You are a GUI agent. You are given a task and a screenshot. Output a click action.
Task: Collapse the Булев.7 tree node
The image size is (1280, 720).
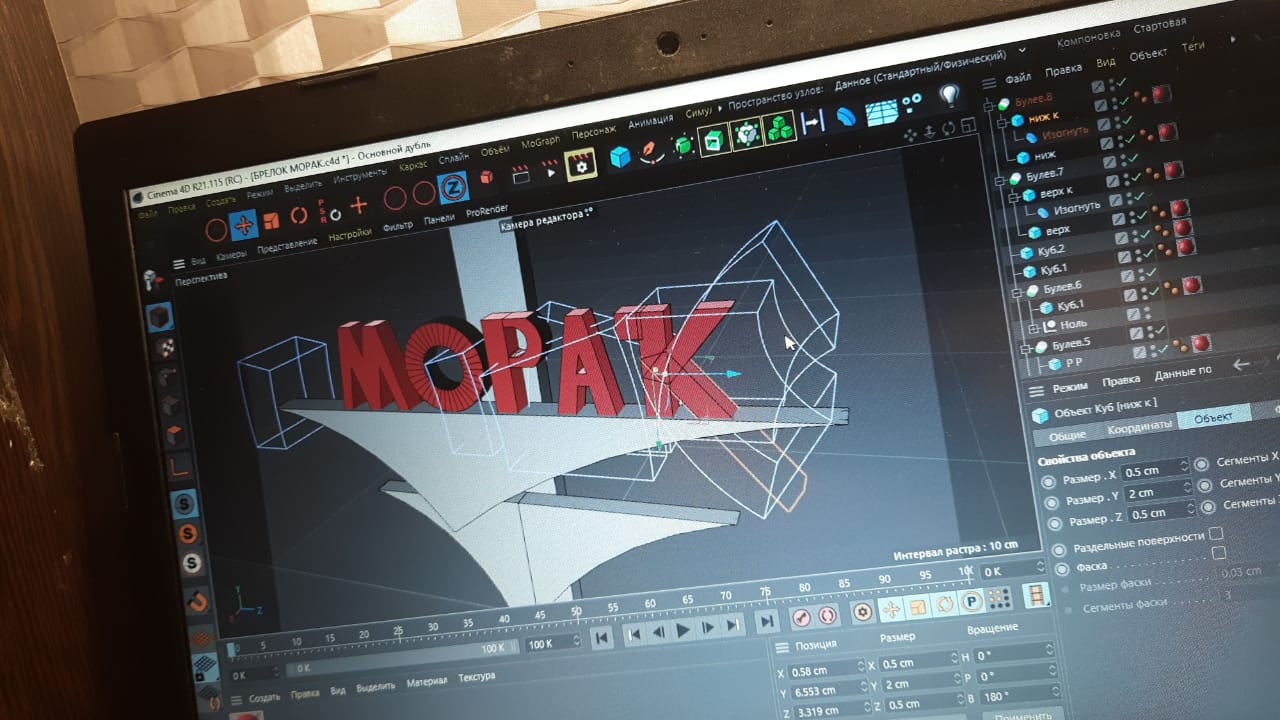pyautogui.click(x=1001, y=178)
